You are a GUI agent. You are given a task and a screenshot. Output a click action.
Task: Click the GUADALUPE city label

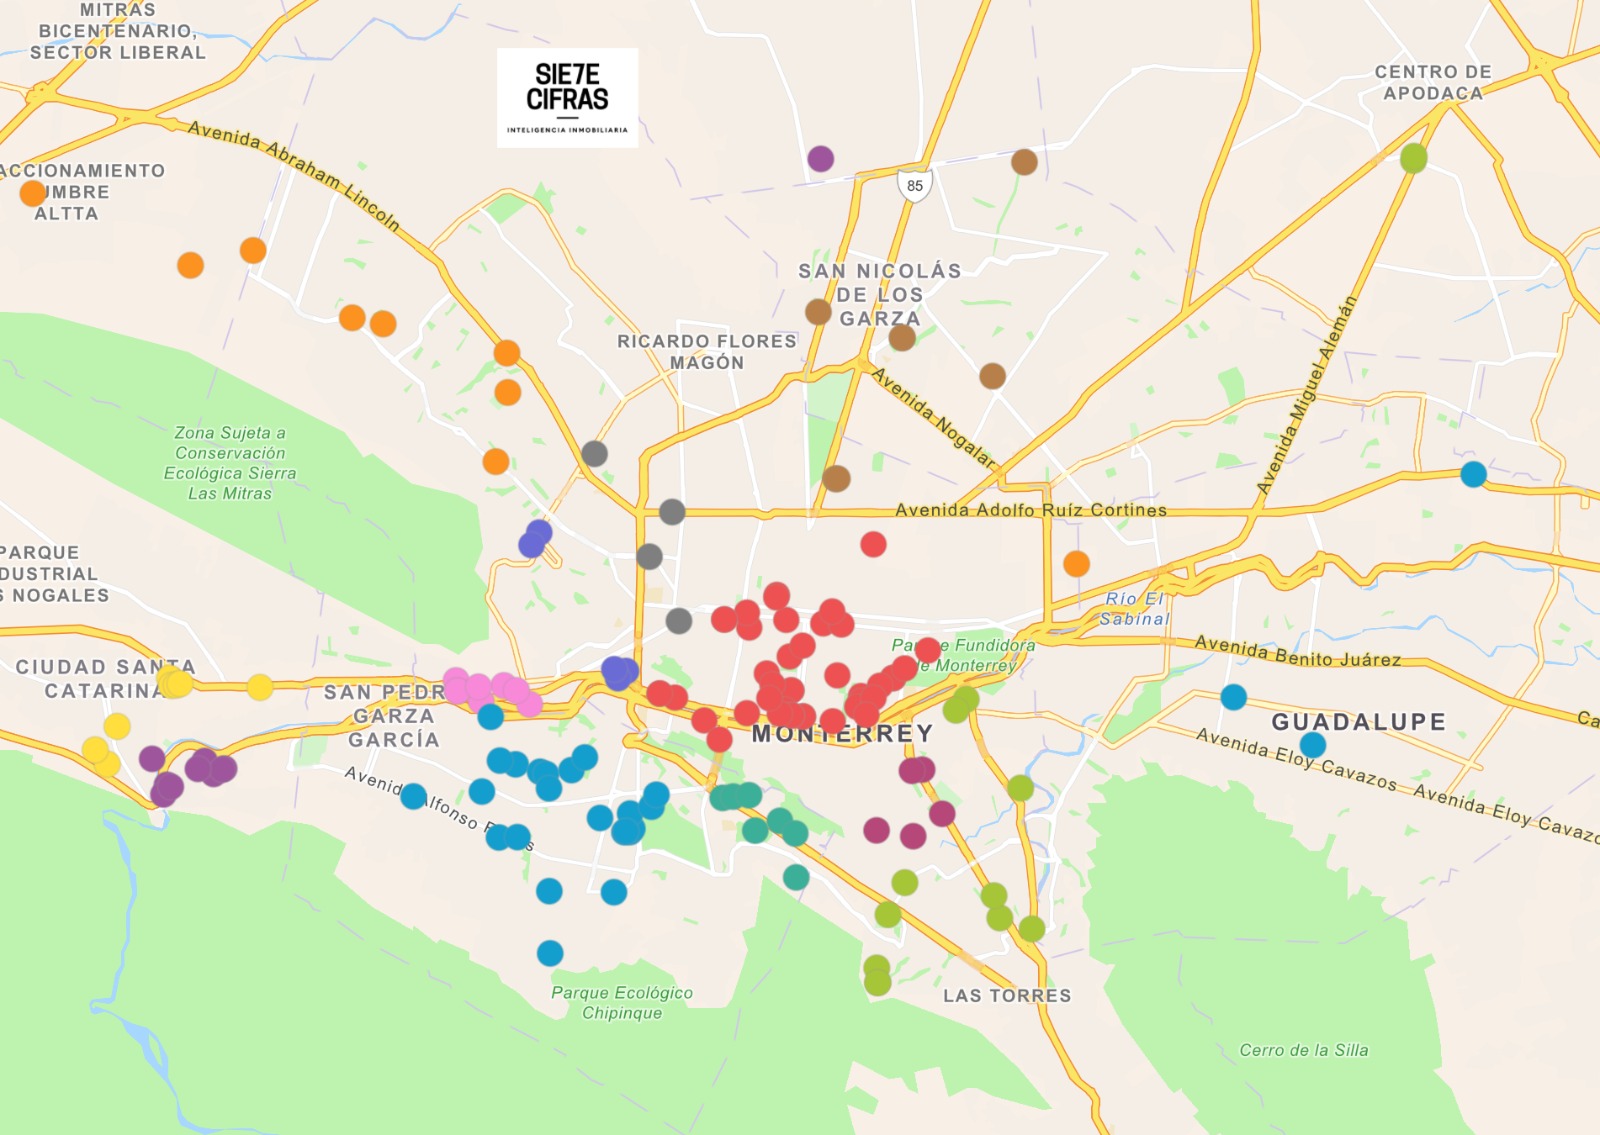point(1359,722)
